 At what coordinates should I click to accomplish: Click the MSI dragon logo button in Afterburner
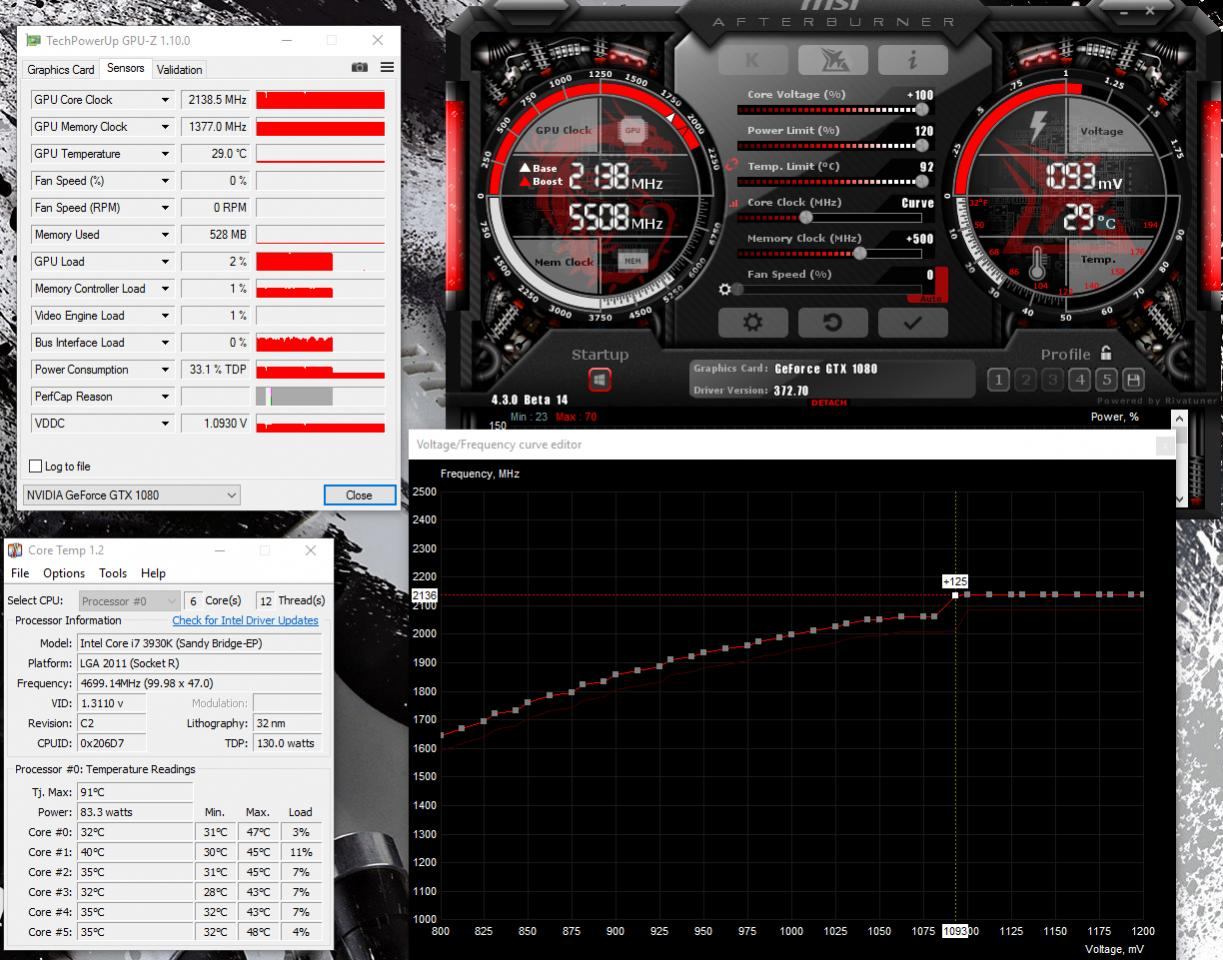832,60
